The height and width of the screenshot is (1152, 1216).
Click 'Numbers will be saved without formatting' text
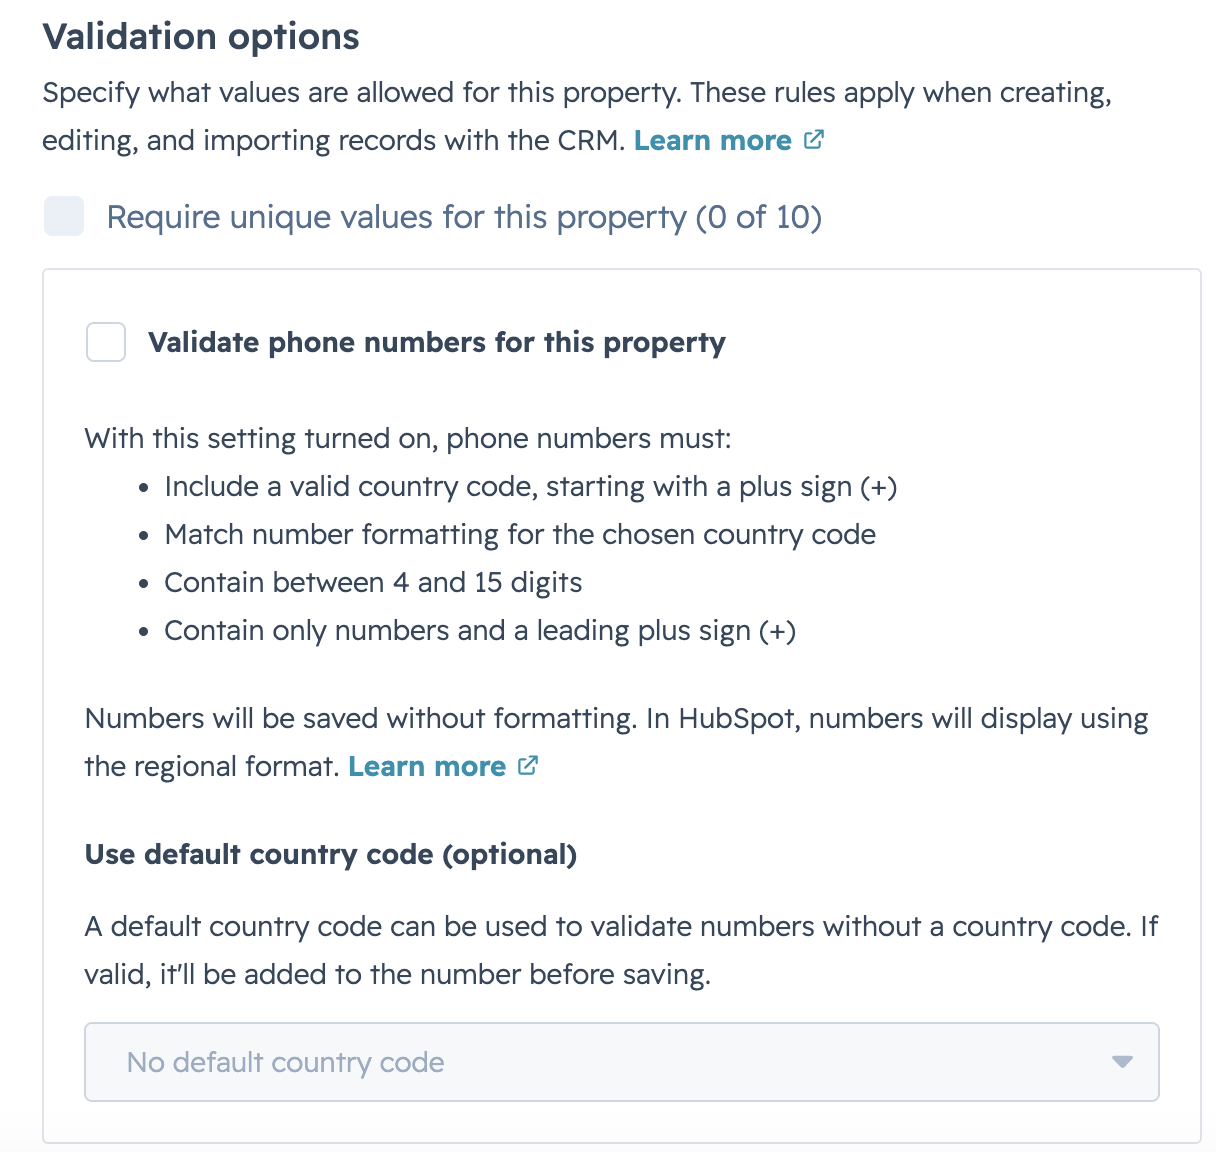pos(616,742)
